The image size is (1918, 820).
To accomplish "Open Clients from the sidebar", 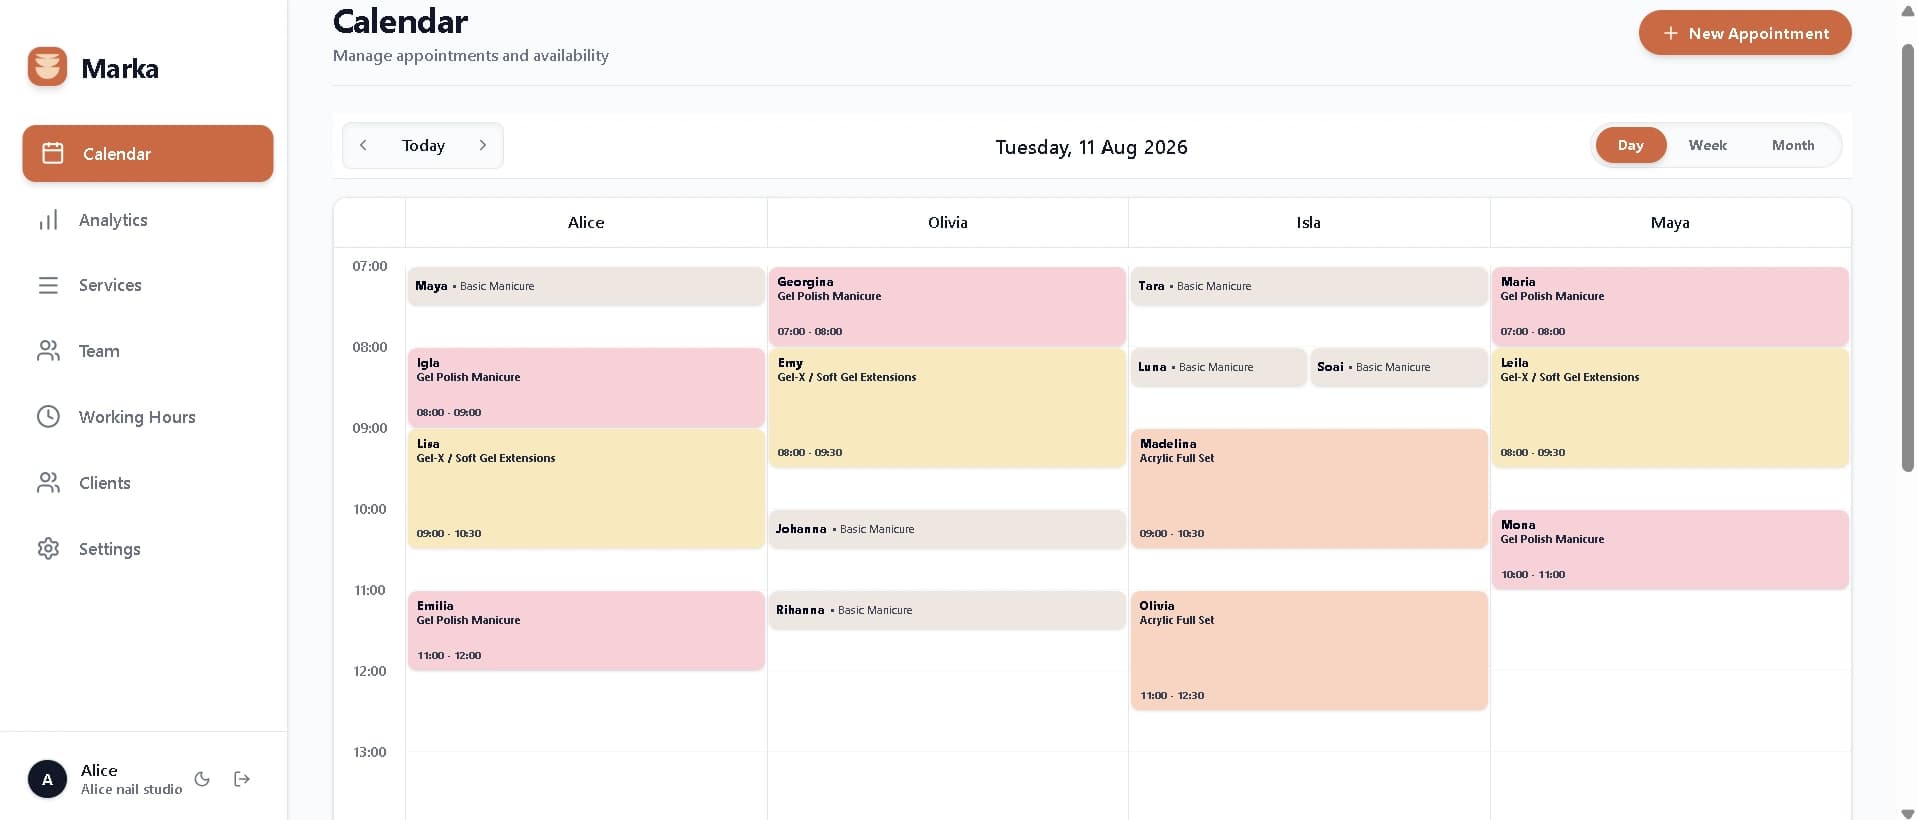I will click(x=148, y=483).
